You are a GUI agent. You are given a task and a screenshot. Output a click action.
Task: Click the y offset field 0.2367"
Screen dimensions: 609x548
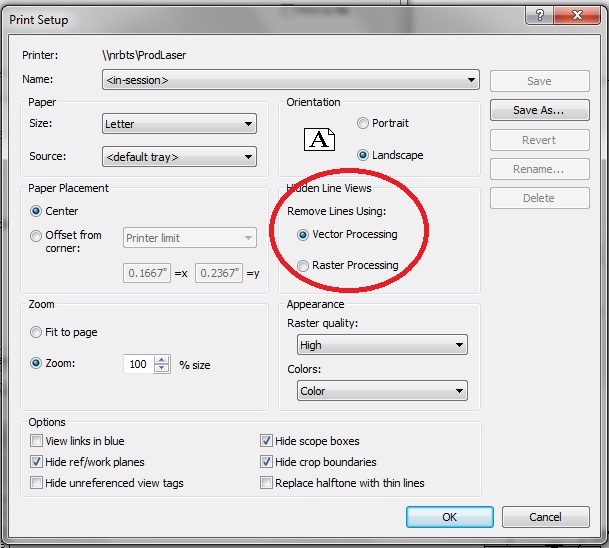click(219, 273)
